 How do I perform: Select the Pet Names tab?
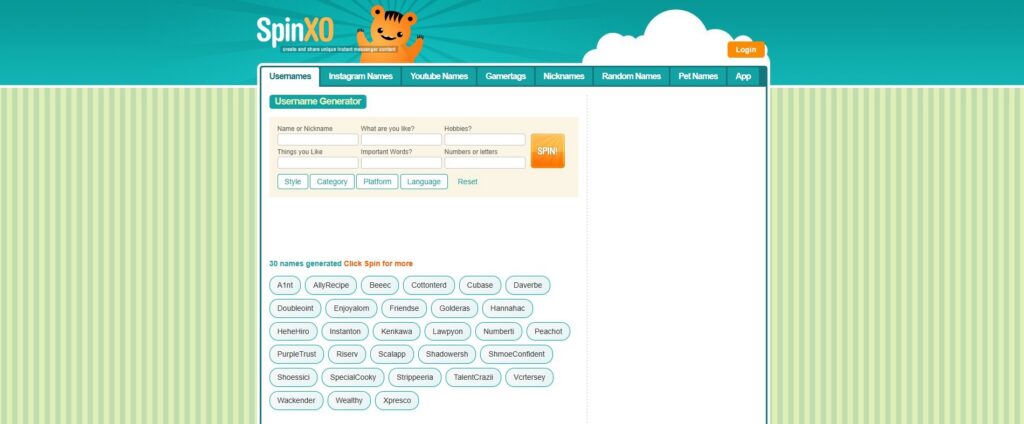[x=698, y=76]
